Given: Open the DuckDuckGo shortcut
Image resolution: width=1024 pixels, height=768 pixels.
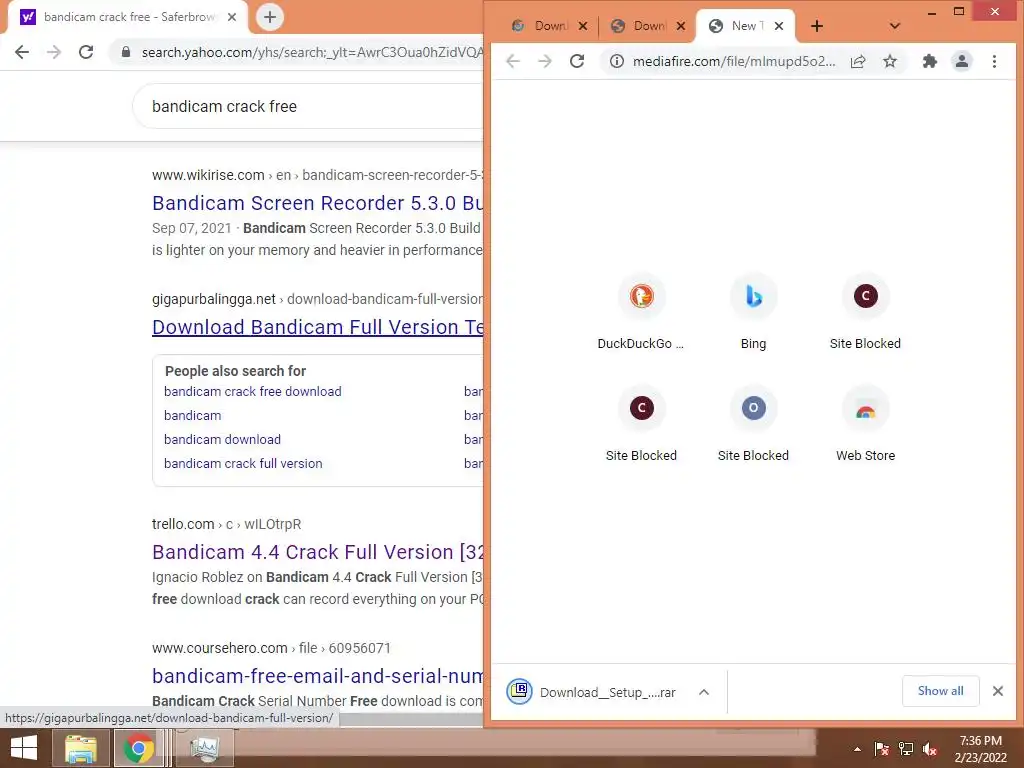Looking at the screenshot, I should 641,312.
